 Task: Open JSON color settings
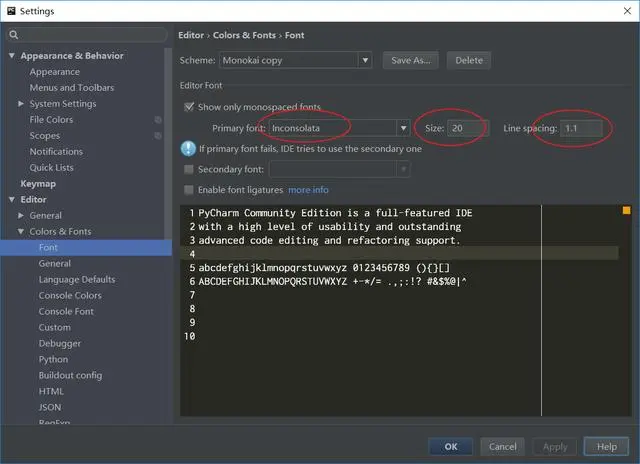50,407
